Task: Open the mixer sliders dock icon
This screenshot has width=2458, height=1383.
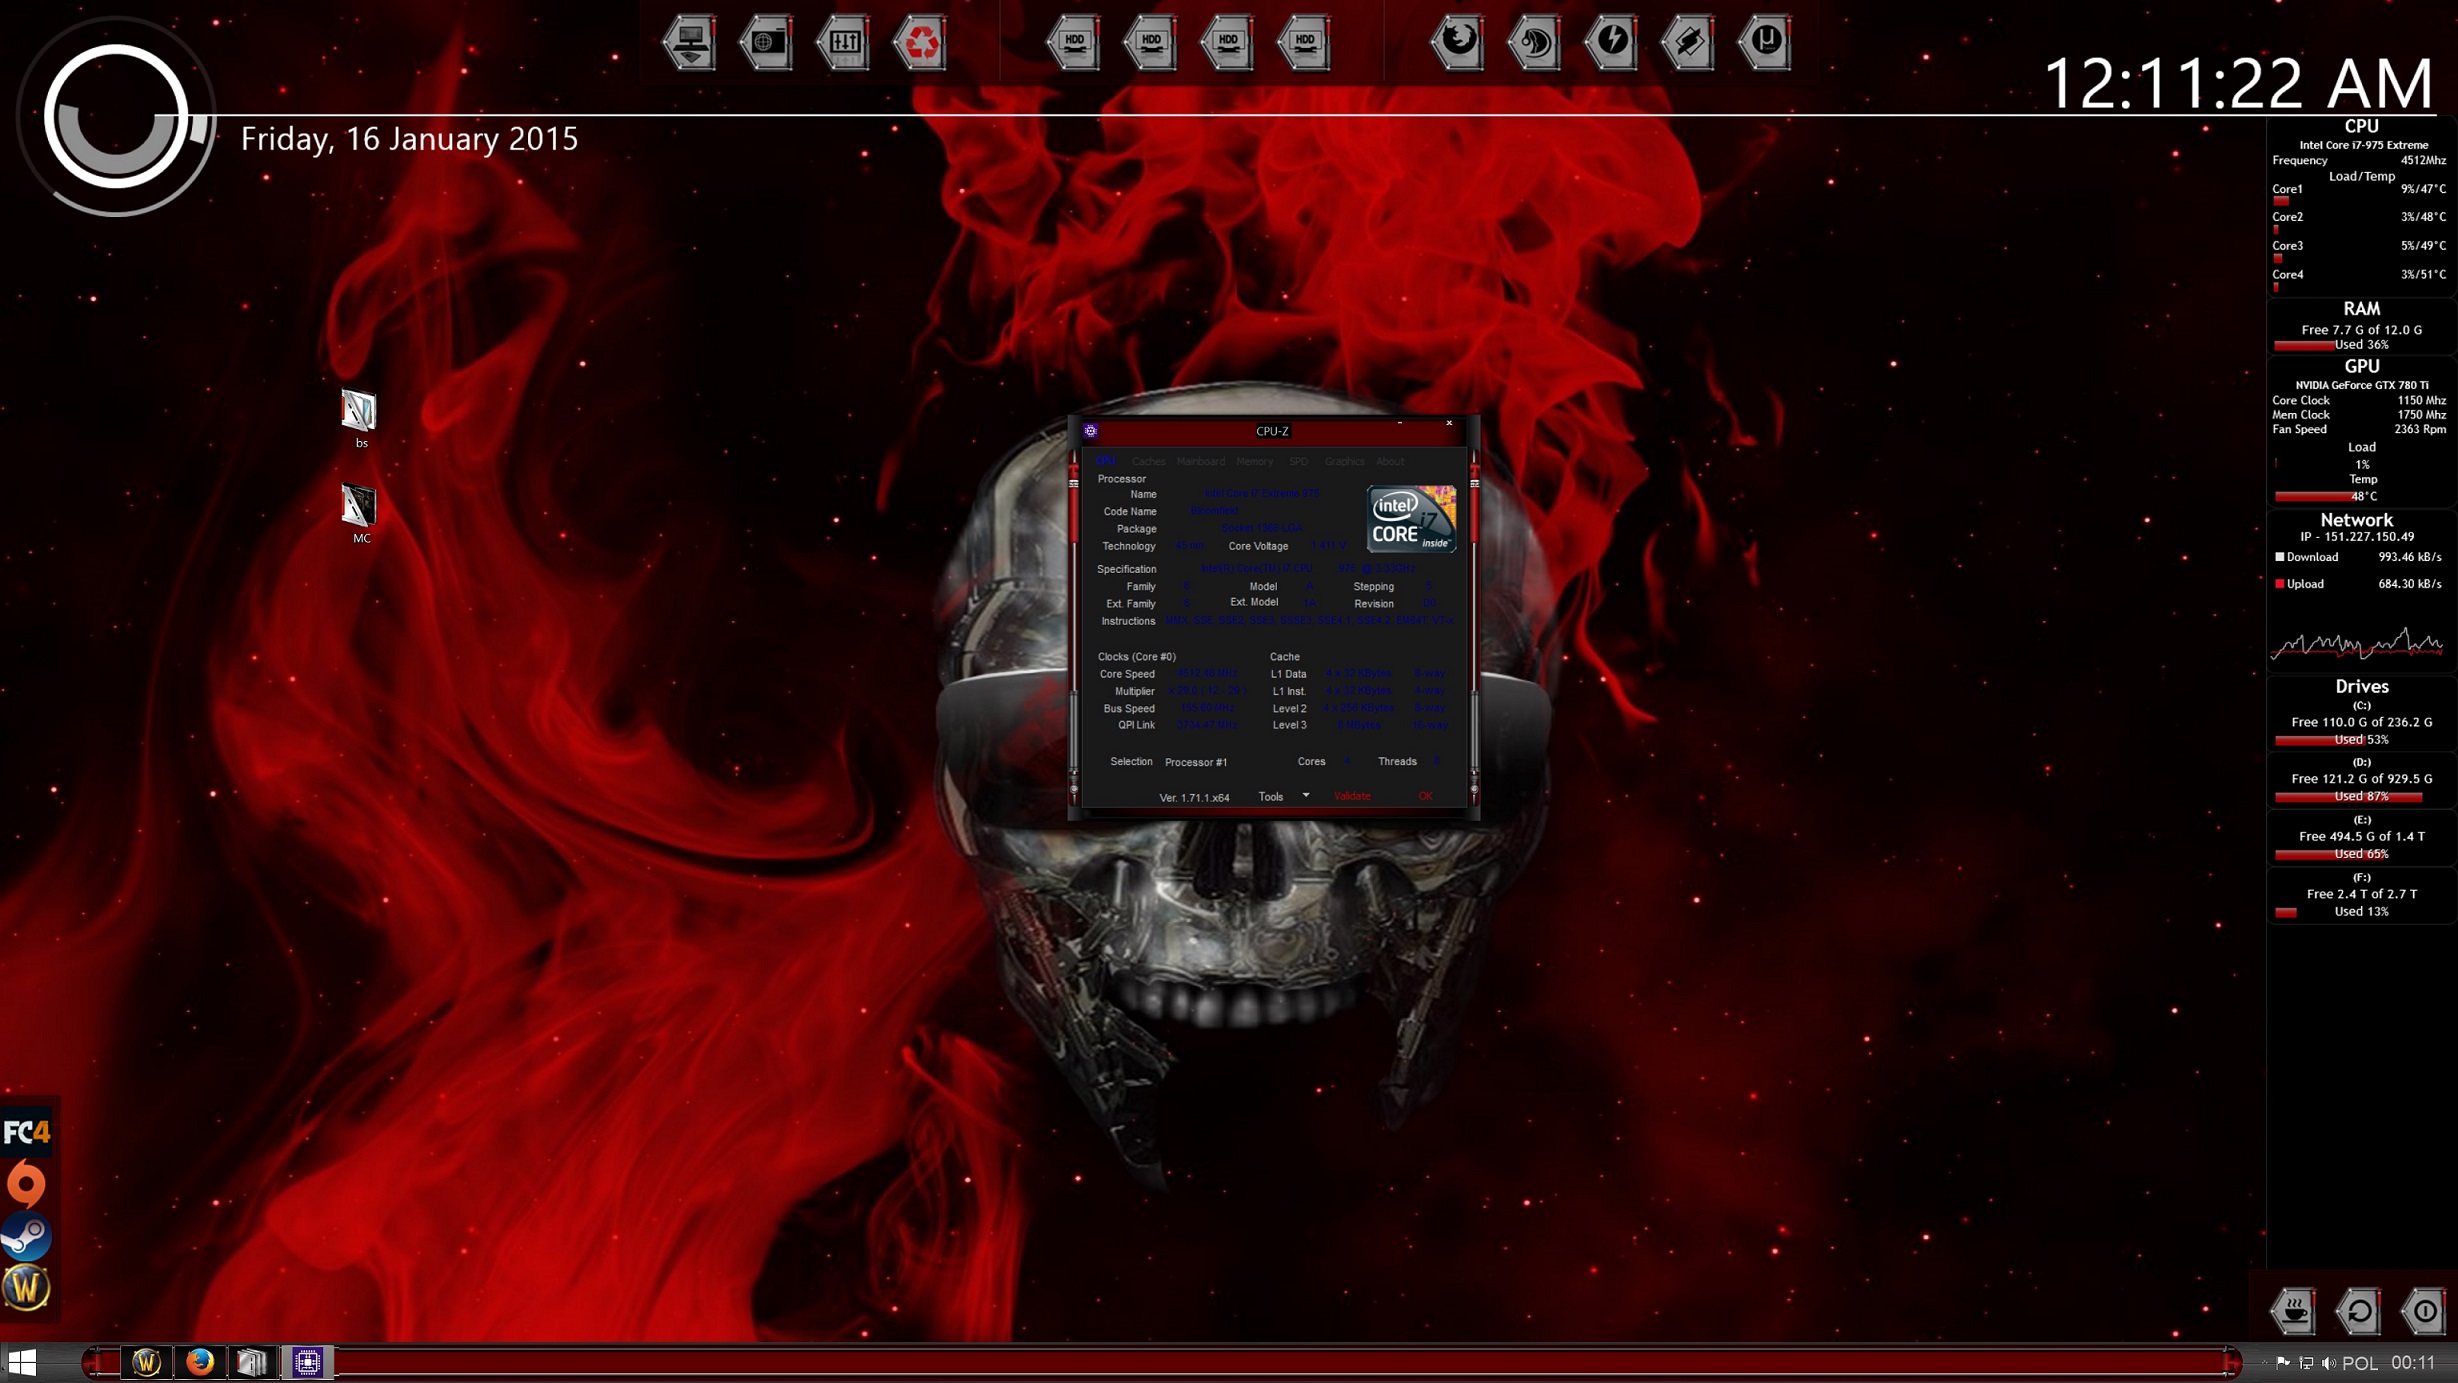Action: [x=844, y=42]
